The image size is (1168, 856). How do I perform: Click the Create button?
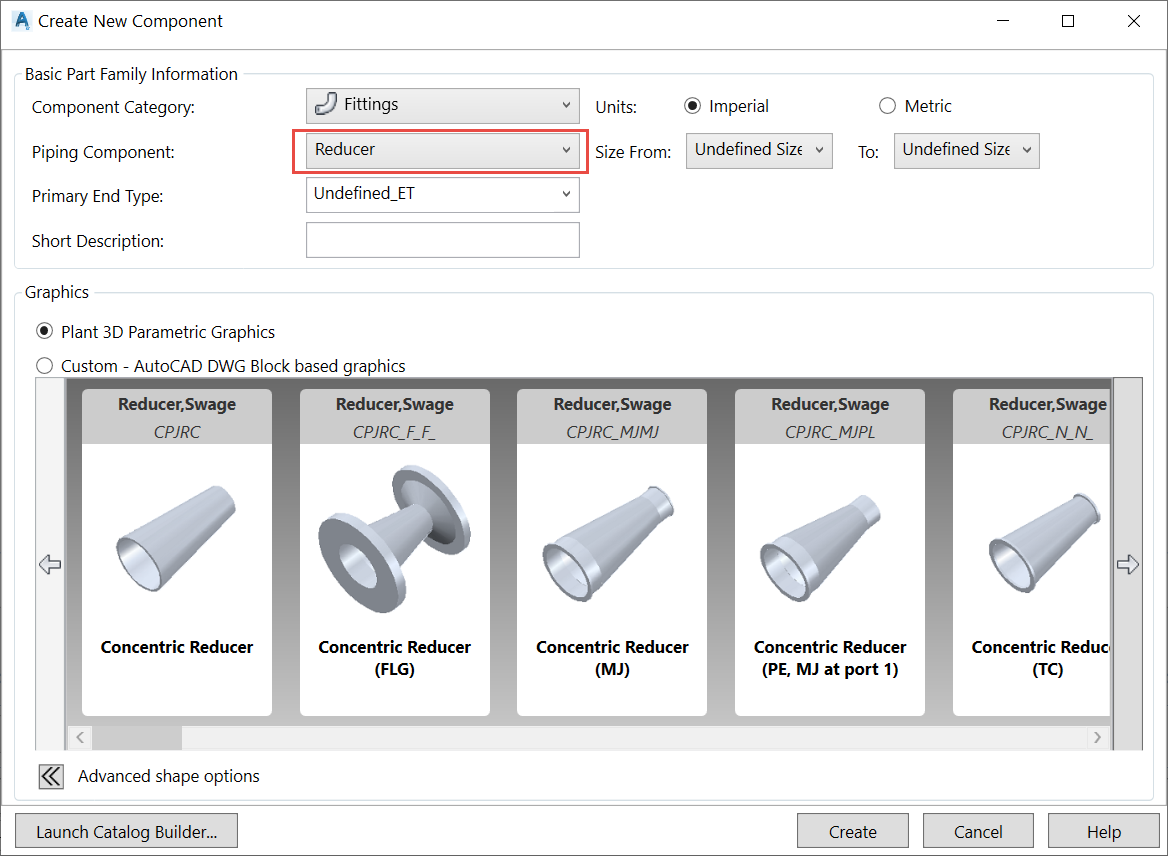pos(852,830)
